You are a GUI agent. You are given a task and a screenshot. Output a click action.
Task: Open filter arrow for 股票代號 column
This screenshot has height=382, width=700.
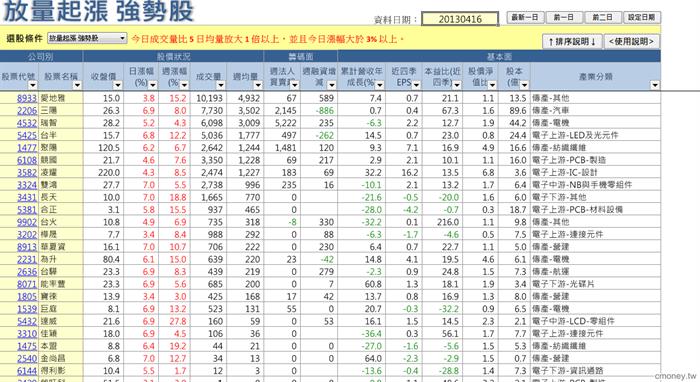33,85
